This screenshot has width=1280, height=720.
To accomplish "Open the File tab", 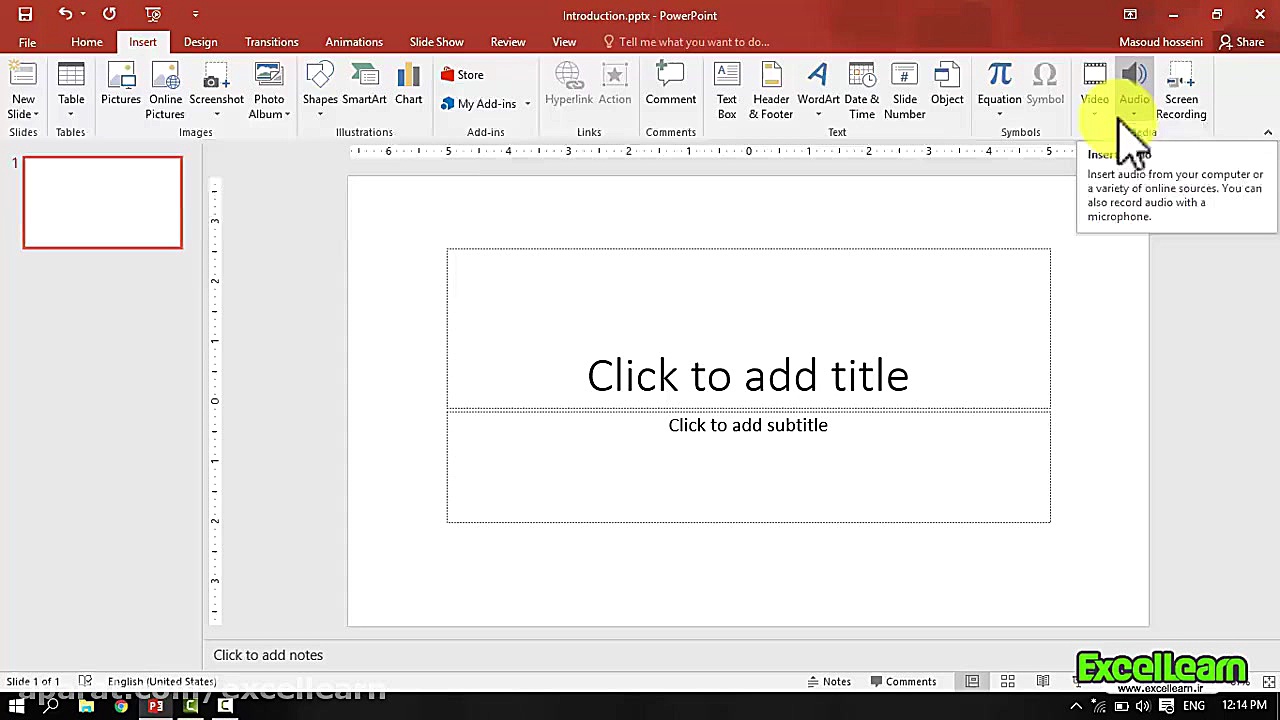I will [27, 42].
